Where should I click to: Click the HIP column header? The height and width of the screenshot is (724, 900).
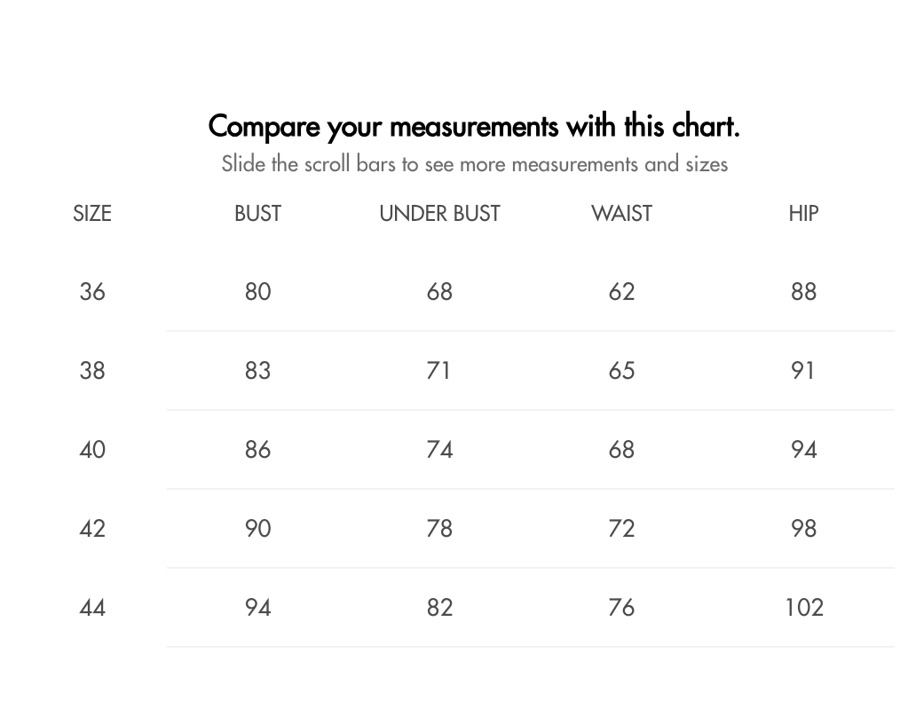coord(804,214)
